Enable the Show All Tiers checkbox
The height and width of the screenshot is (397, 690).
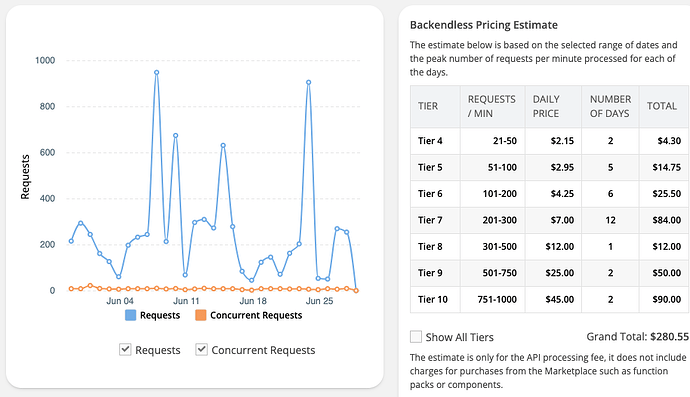click(416, 337)
